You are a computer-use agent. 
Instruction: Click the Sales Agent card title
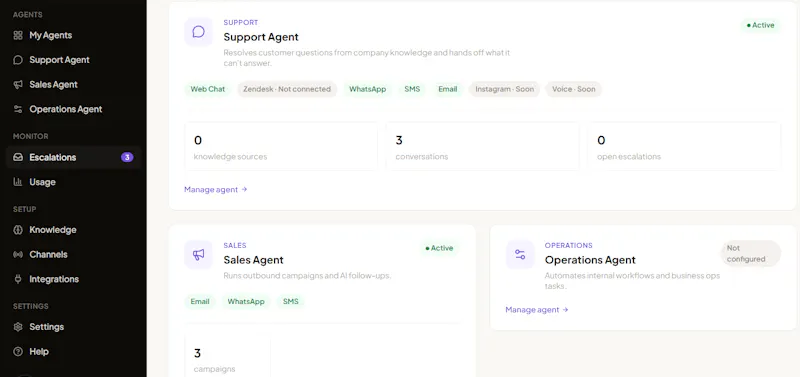point(253,260)
